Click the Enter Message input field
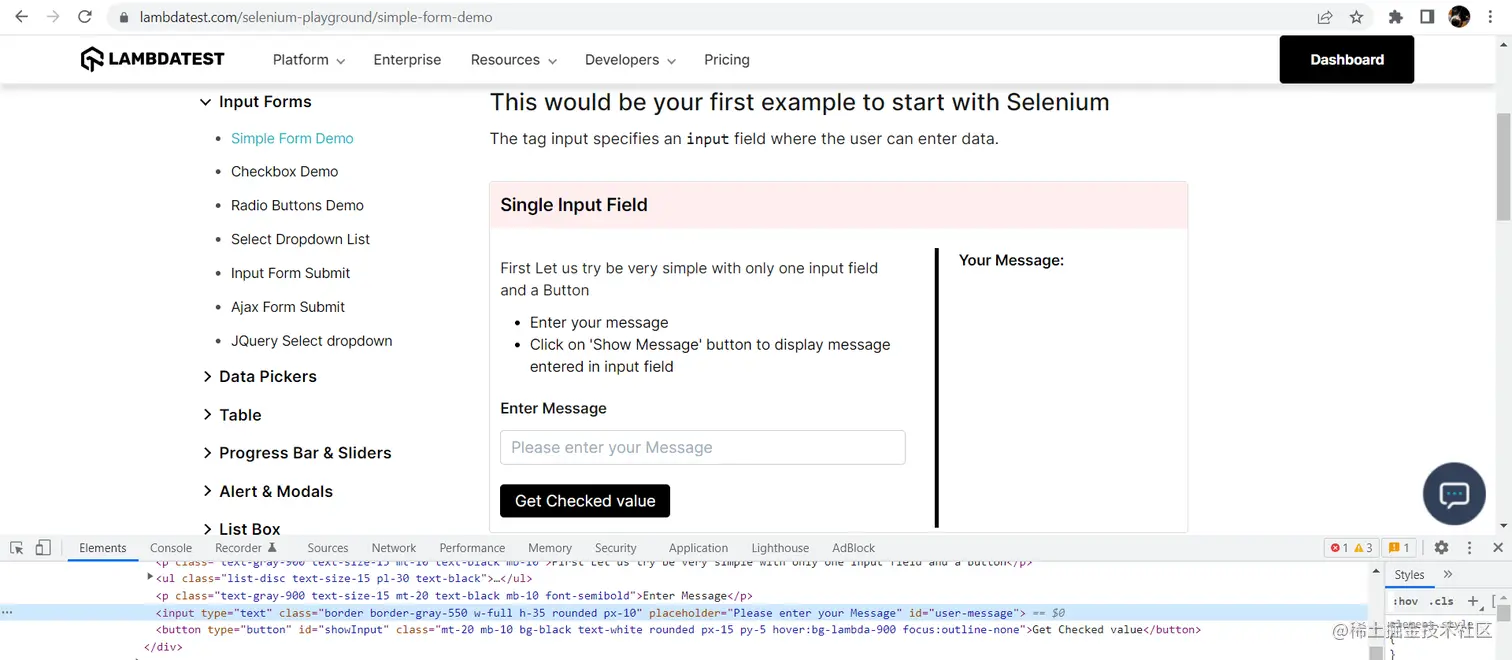 (702, 447)
